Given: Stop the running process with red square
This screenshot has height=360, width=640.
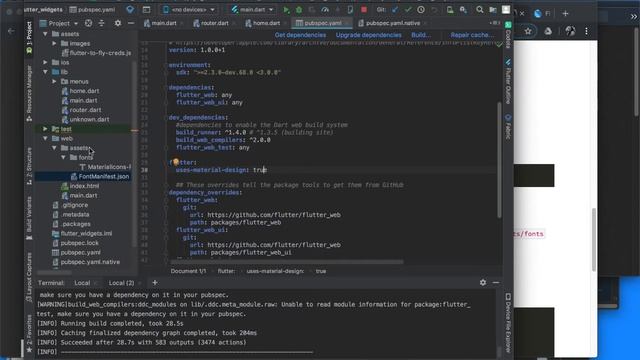Looking at the screenshot, I should pyautogui.click(x=364, y=9).
